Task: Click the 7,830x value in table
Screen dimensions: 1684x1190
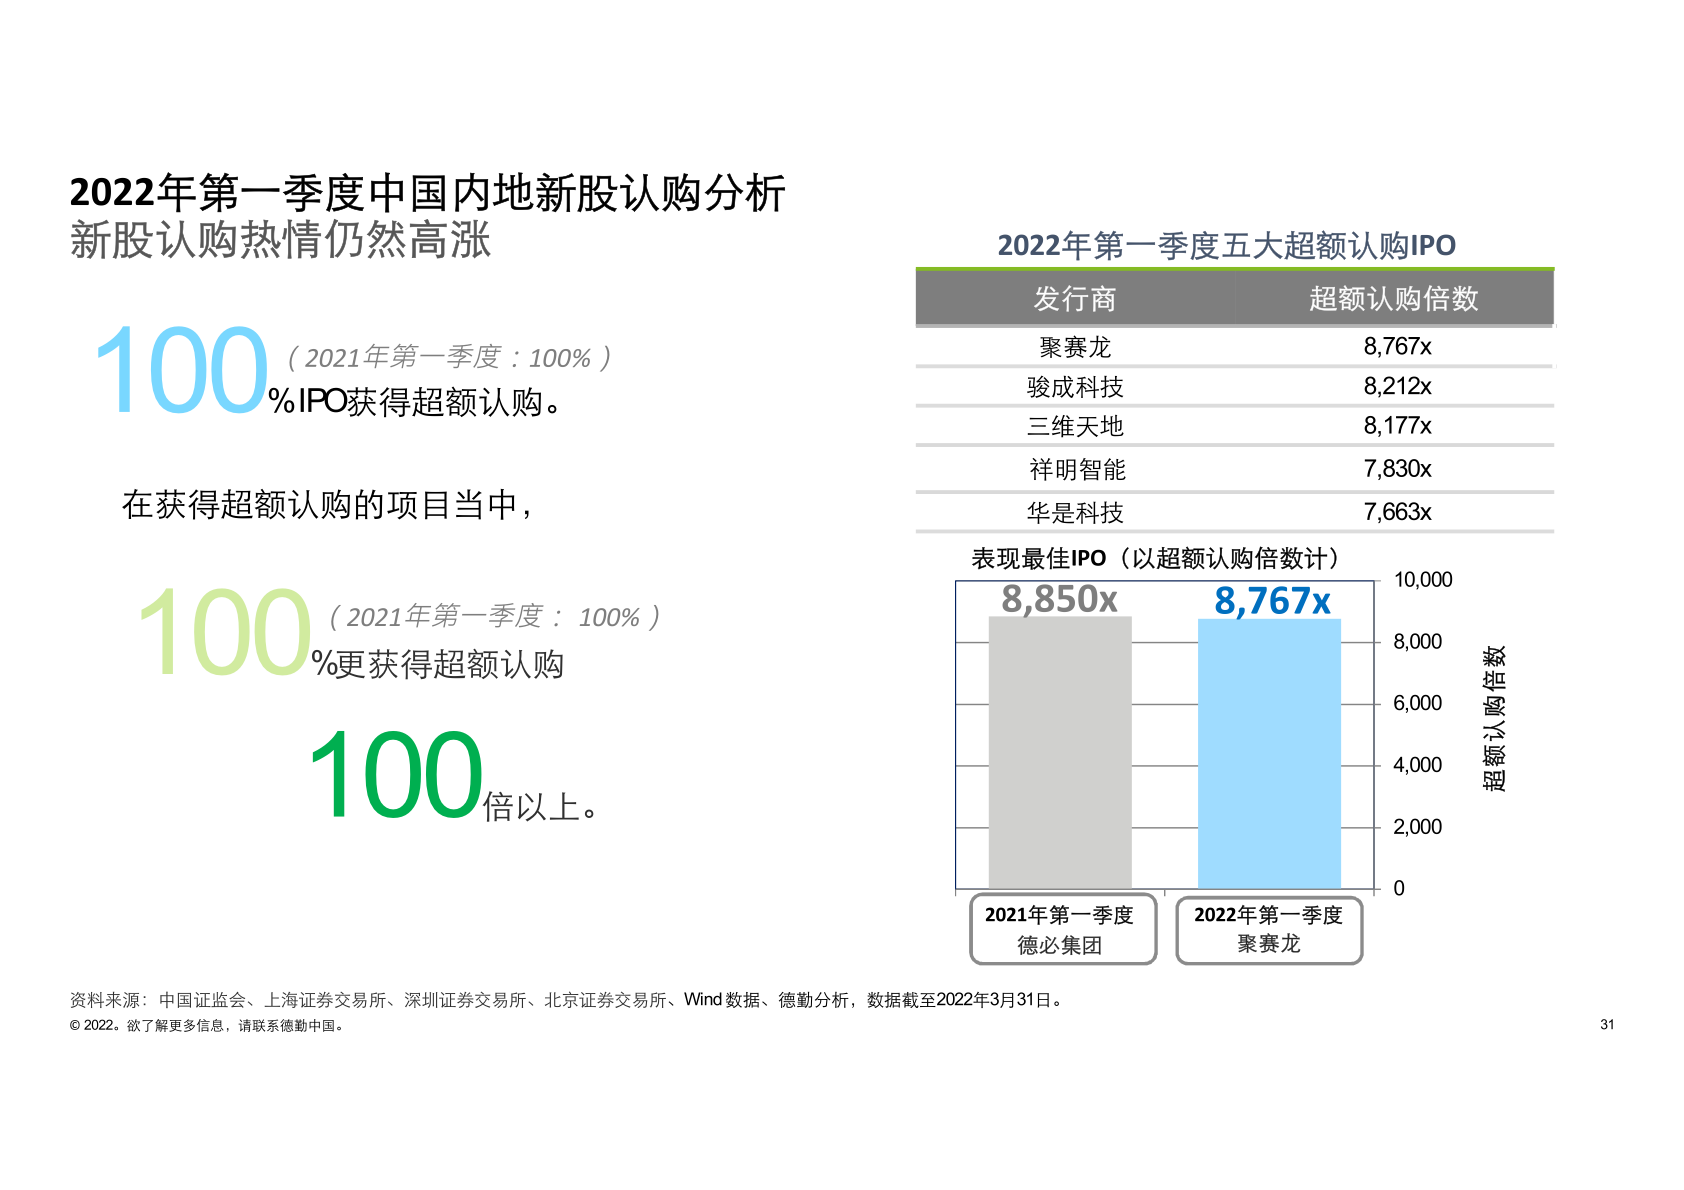Action: (1397, 469)
